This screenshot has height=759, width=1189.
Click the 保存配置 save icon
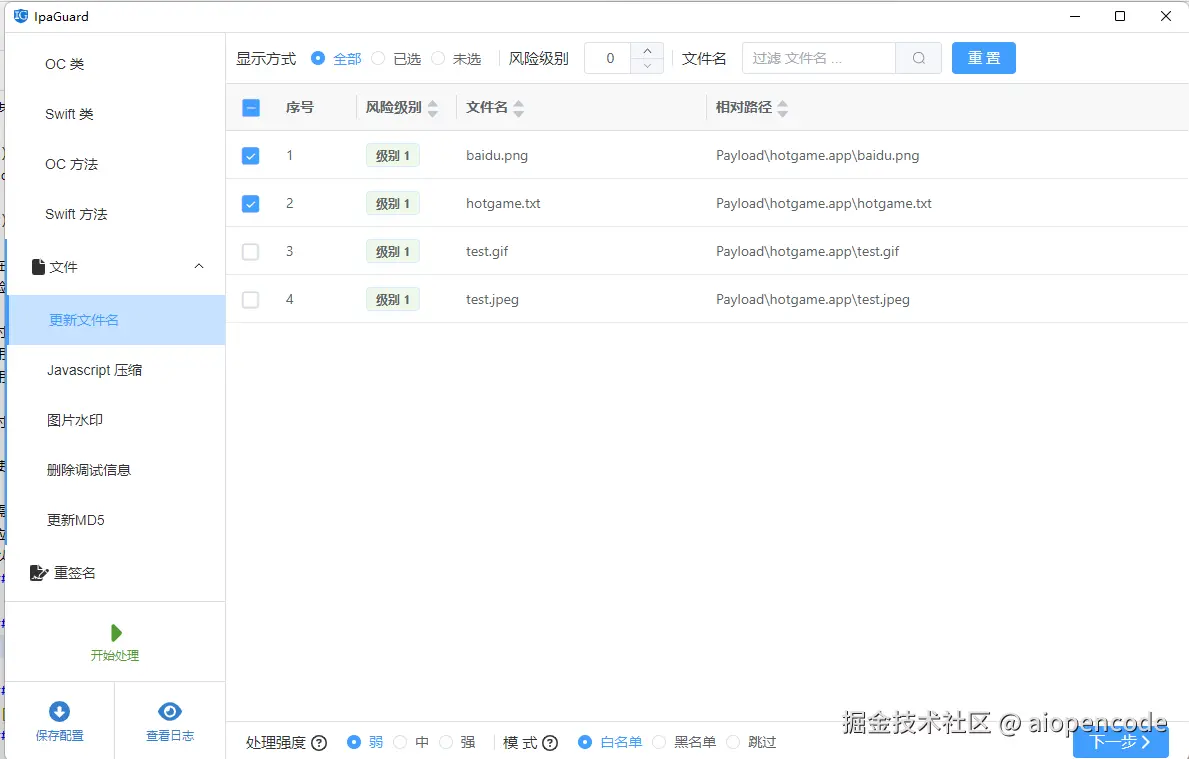click(x=60, y=711)
